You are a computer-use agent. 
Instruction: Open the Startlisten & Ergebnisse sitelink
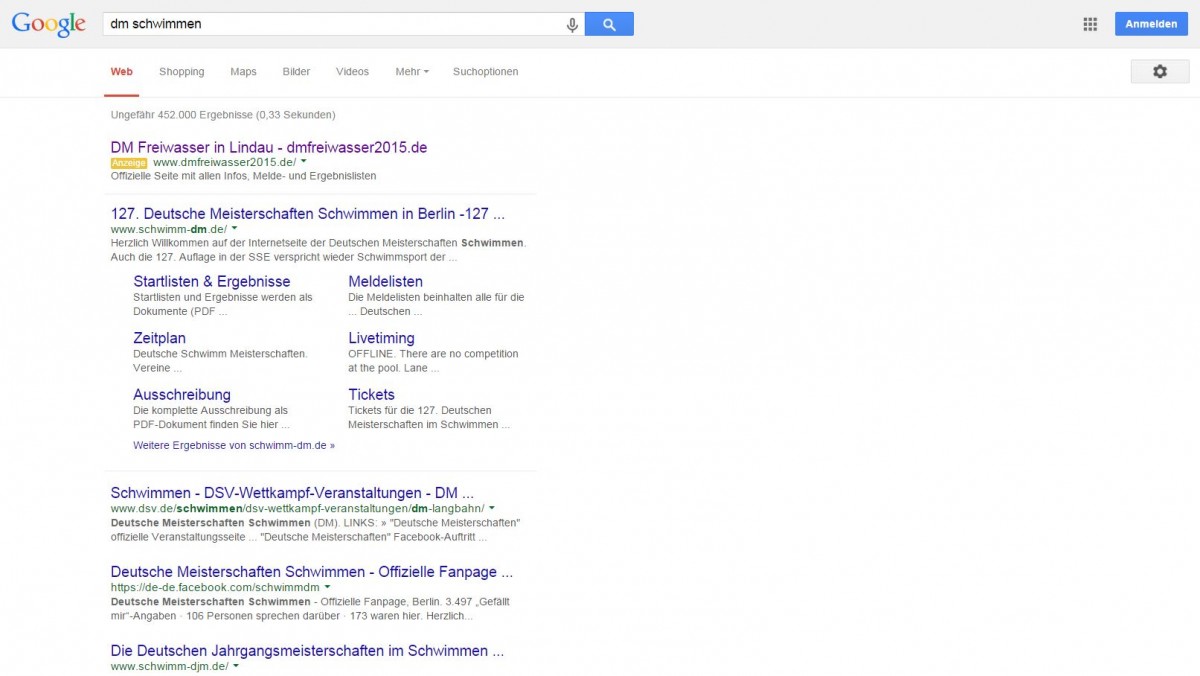[x=212, y=282]
